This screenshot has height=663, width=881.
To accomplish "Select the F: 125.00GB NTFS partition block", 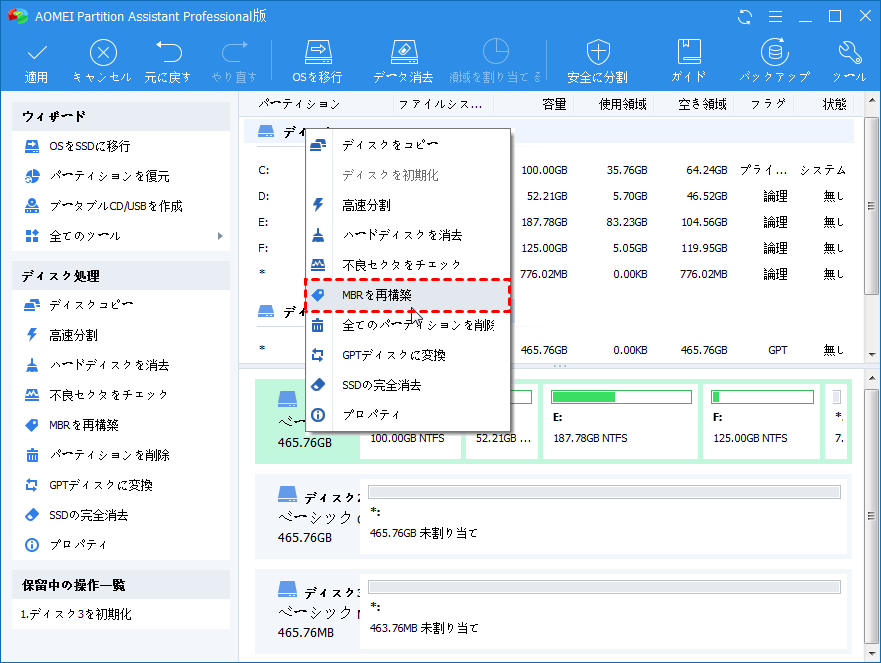I will [x=762, y=421].
